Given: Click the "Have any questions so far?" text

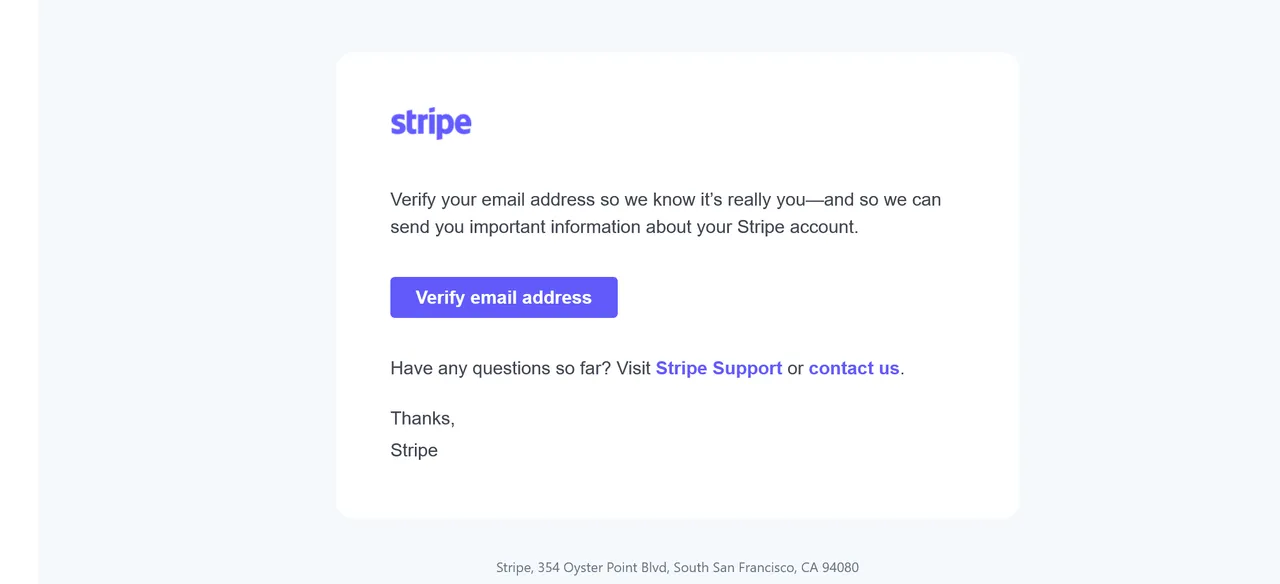Looking at the screenshot, I should point(501,368).
